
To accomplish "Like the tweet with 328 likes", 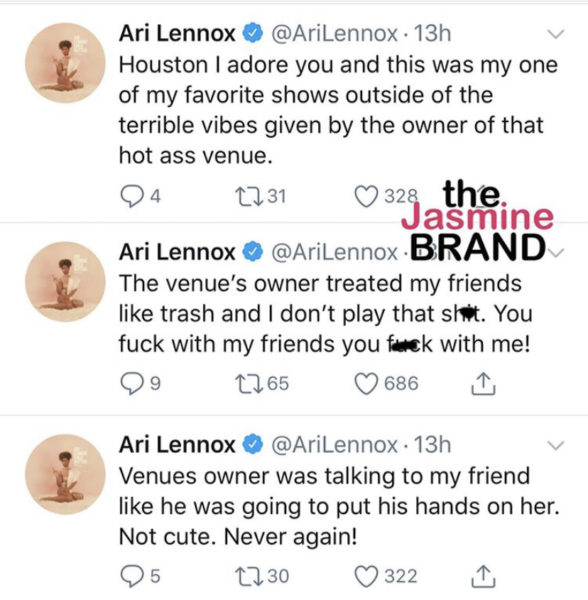I will (366, 196).
